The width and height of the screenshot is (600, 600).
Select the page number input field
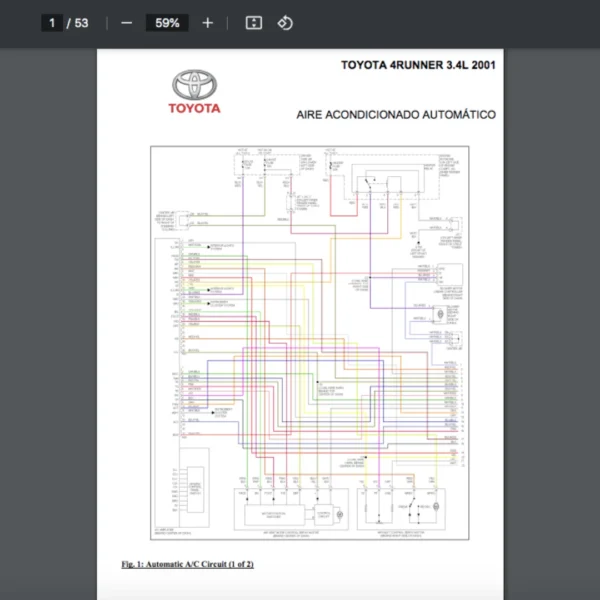click(52, 23)
